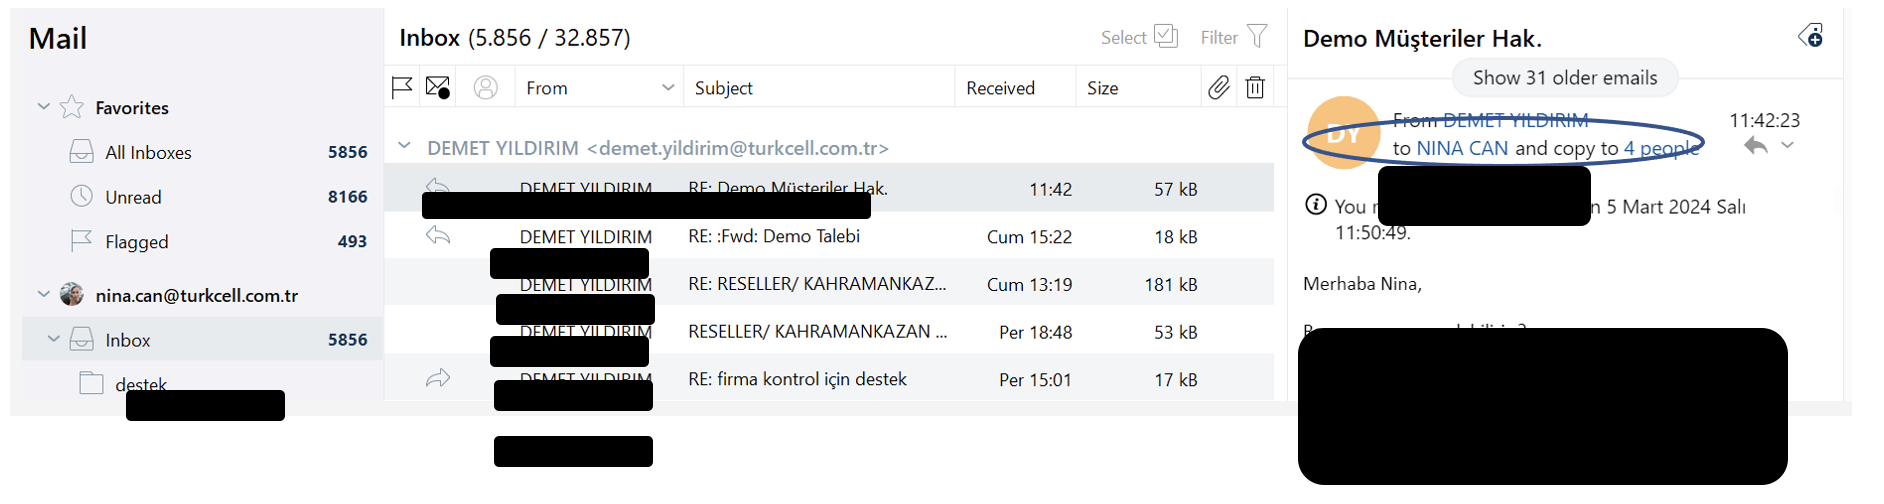Click the reply arrow in email header

[1755, 146]
